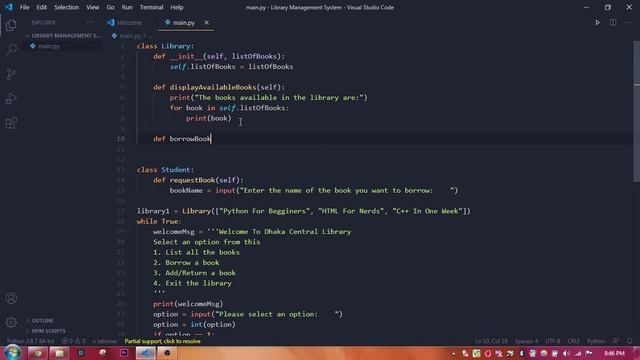Expand the Outline section
This screenshot has height=360, width=640.
click(42, 320)
